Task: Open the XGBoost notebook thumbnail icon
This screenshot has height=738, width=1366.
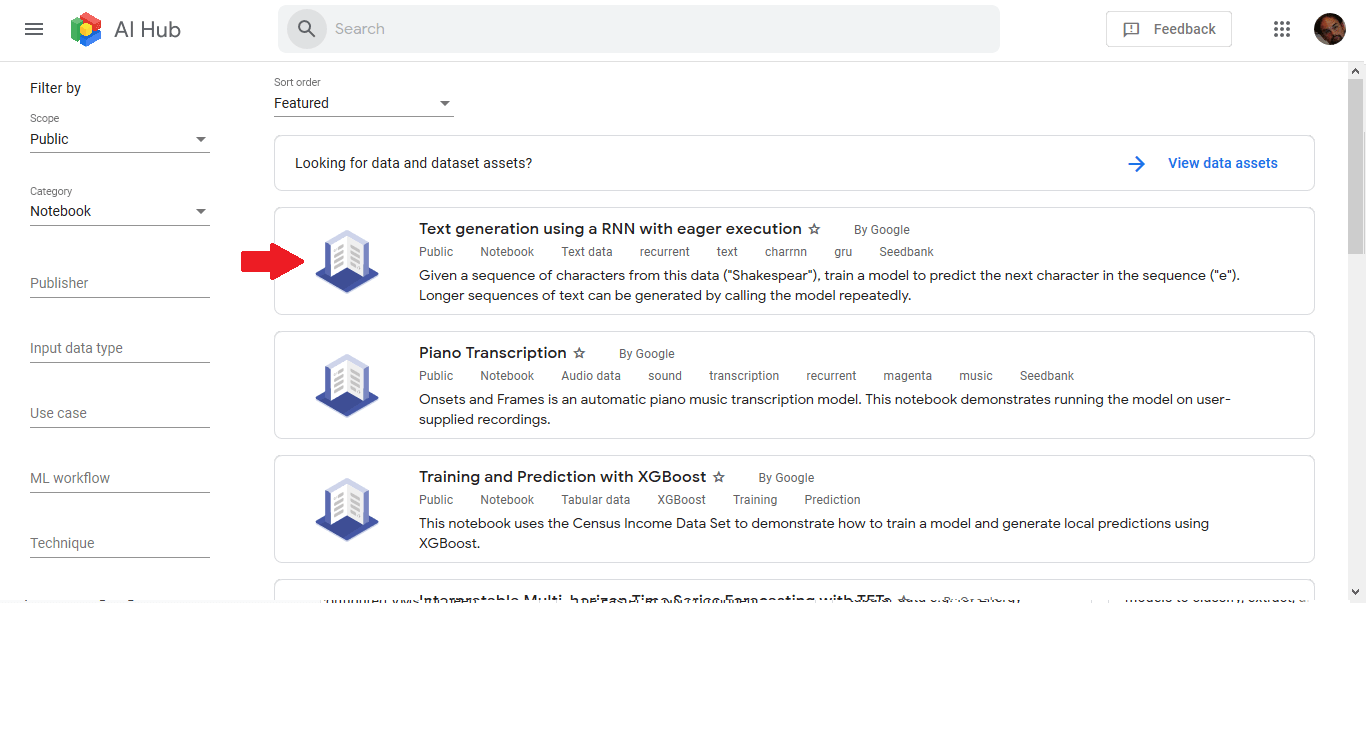Action: coord(347,509)
